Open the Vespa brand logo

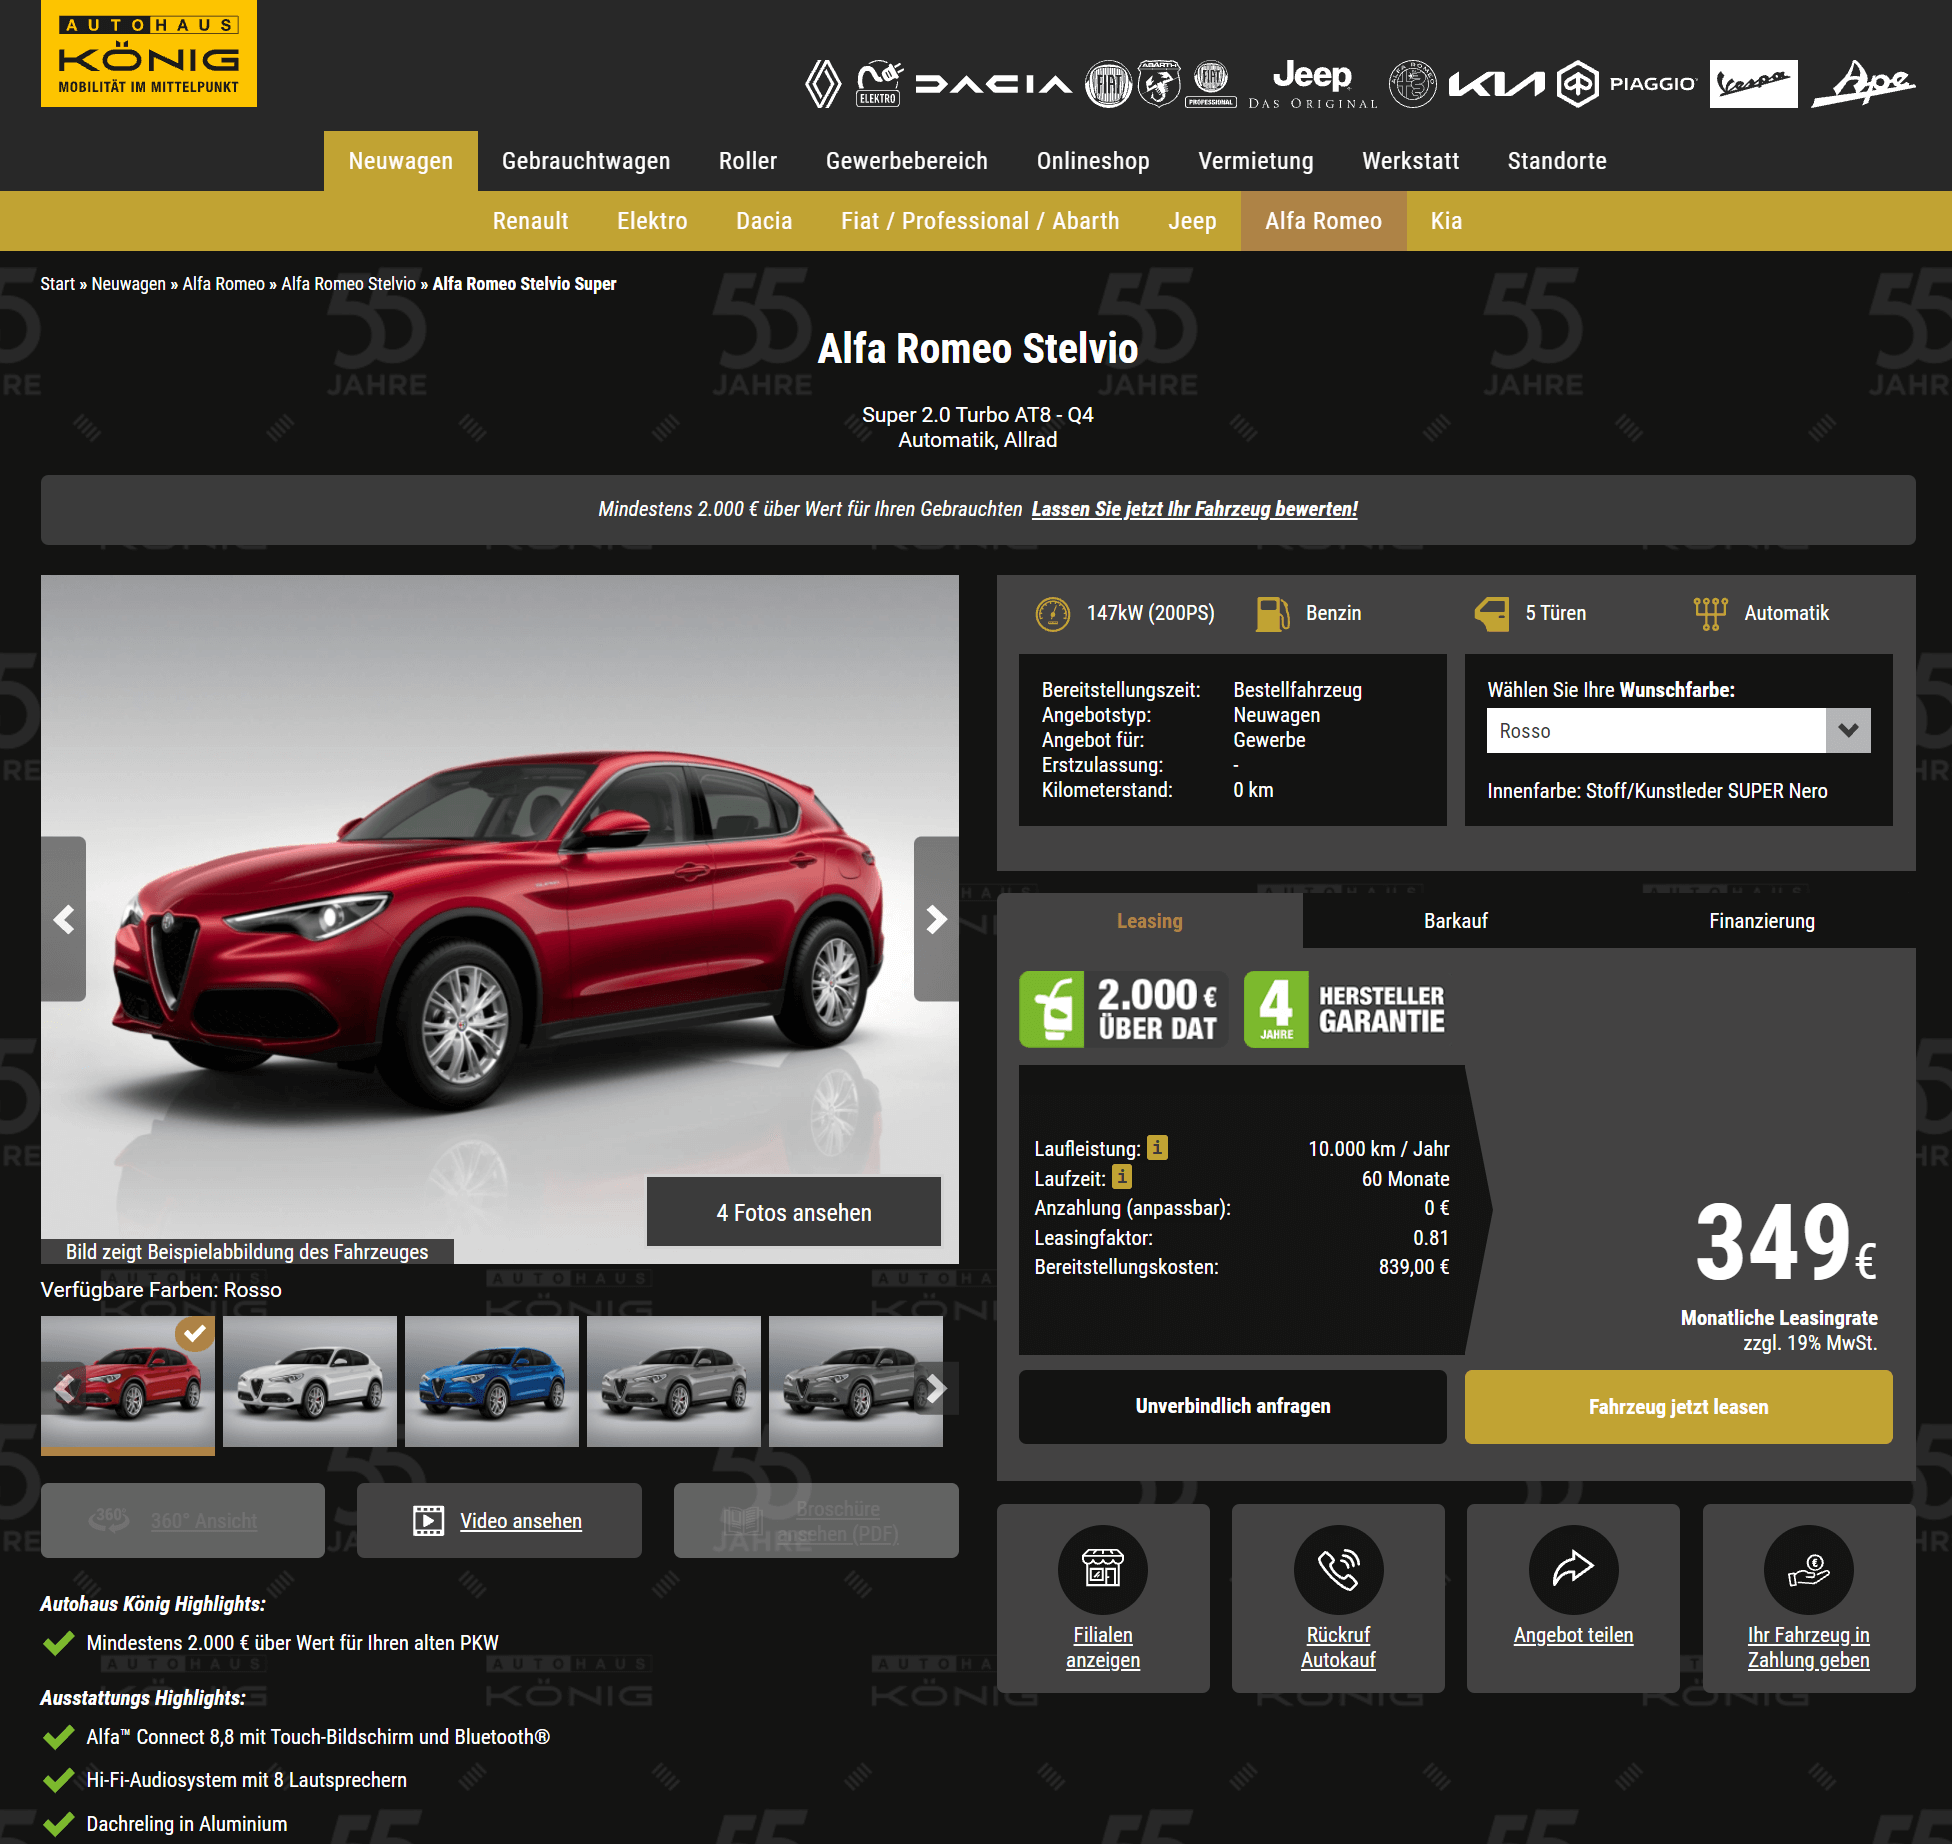pyautogui.click(x=1753, y=84)
